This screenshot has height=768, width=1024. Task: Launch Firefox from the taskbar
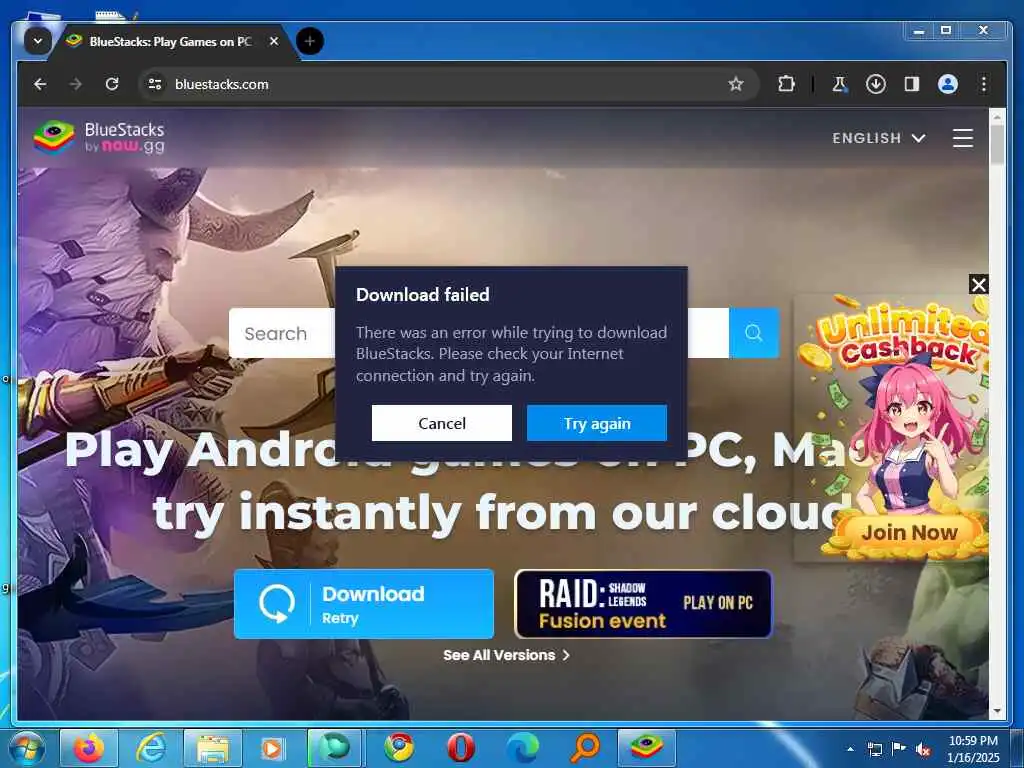[x=89, y=748]
